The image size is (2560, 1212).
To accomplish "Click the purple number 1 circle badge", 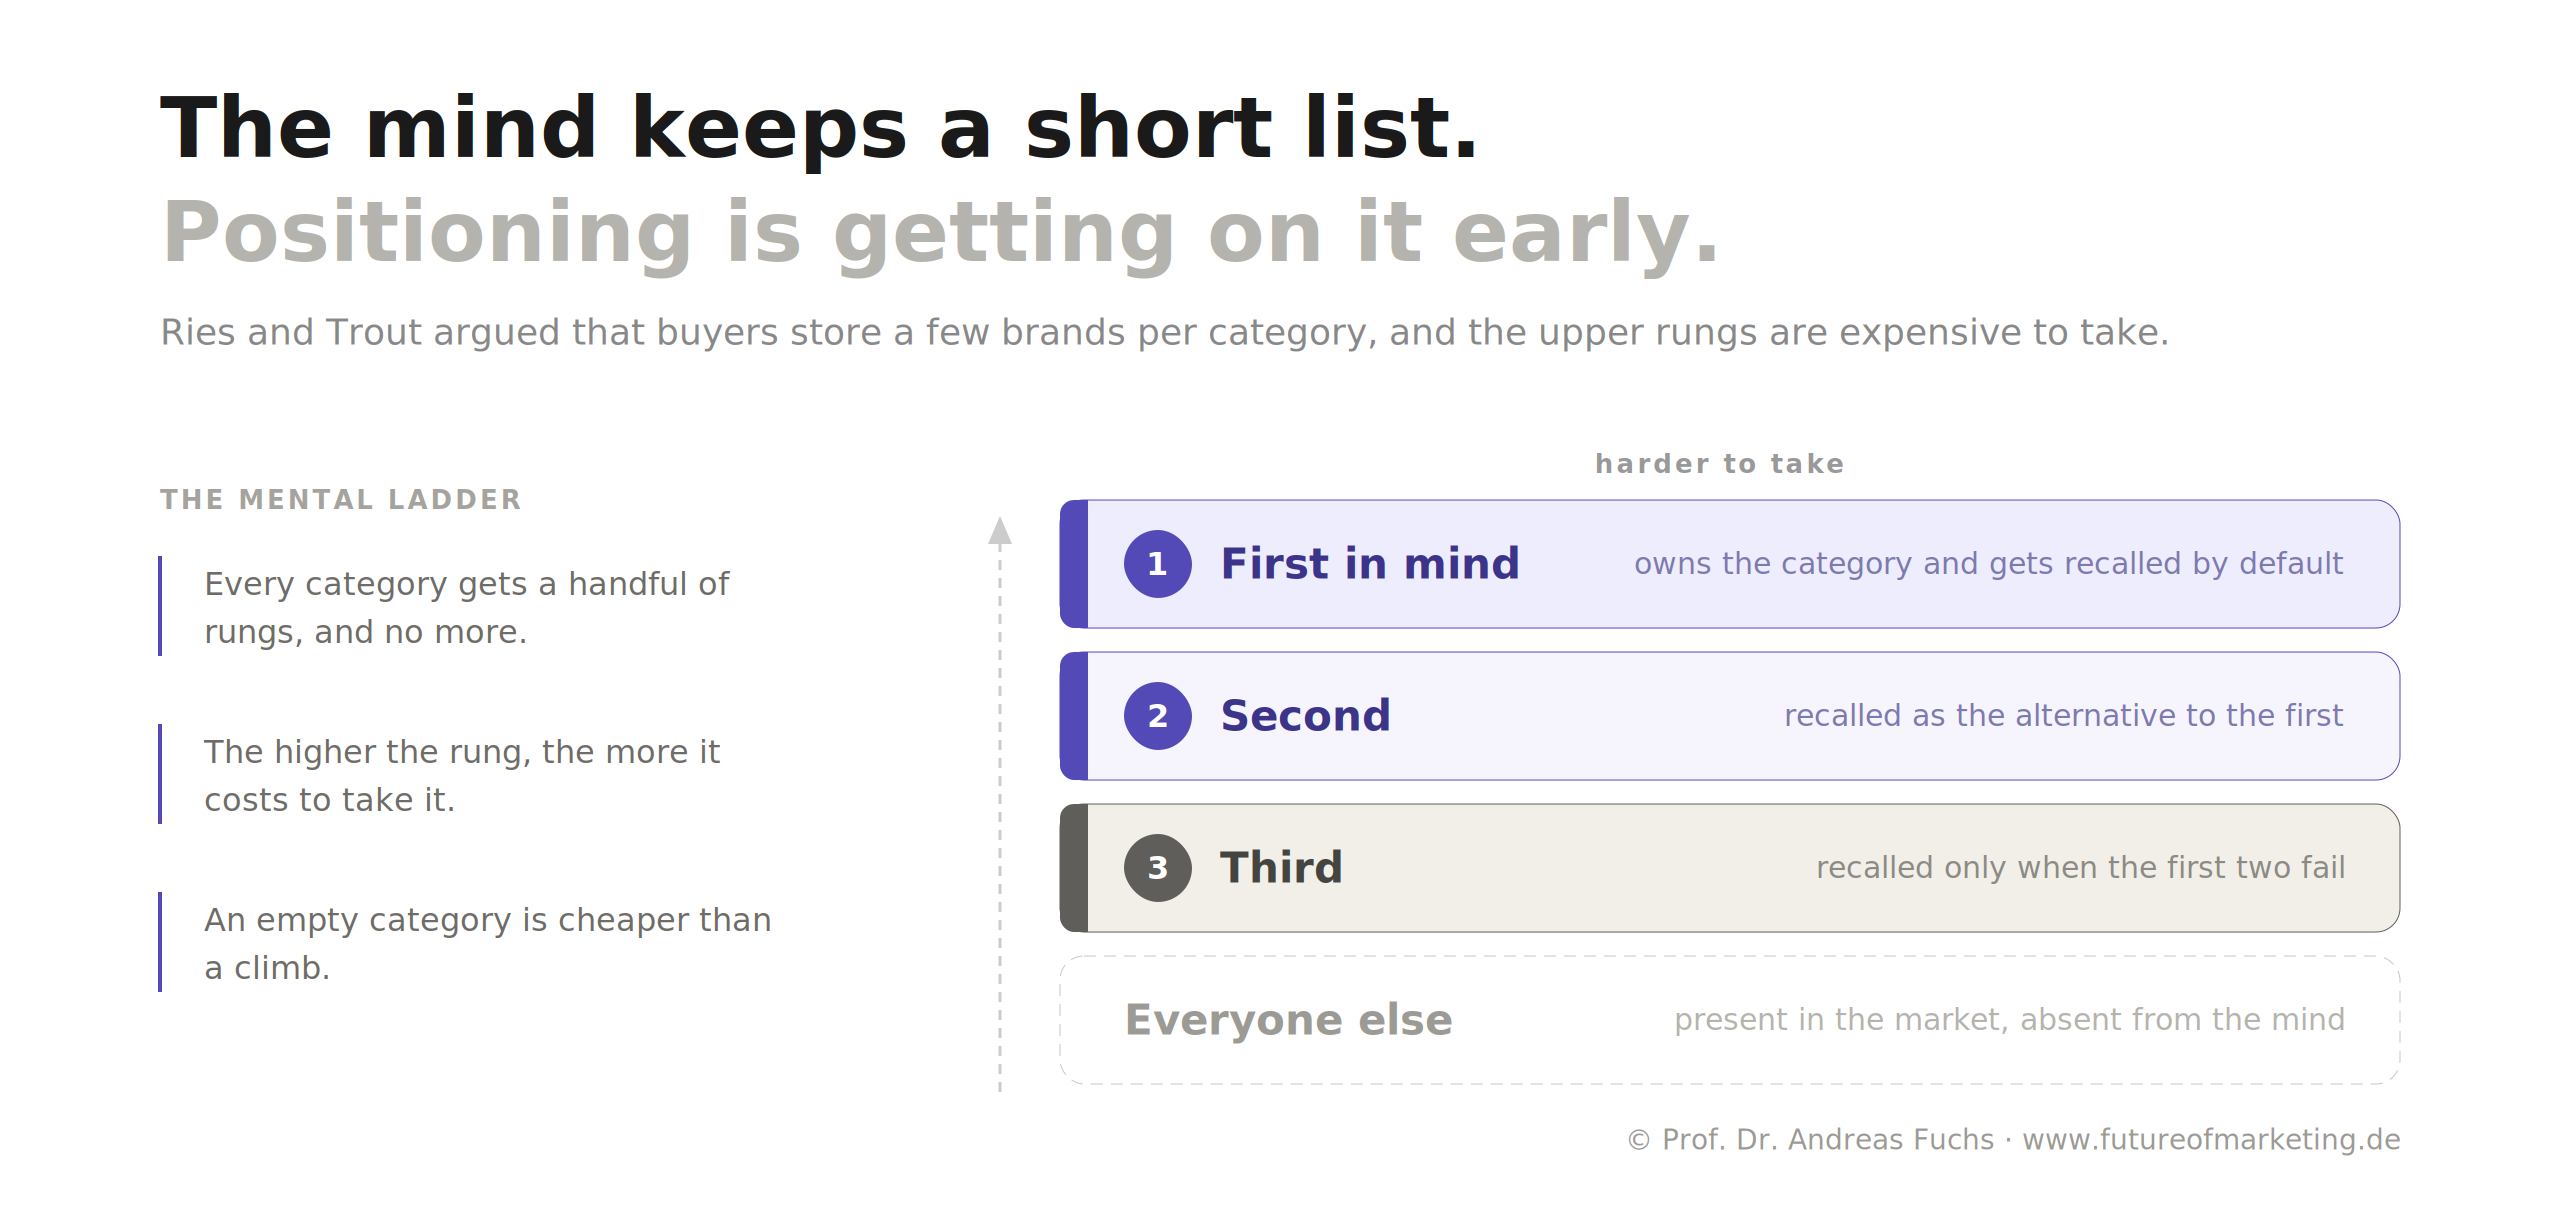I will (x=1157, y=564).
